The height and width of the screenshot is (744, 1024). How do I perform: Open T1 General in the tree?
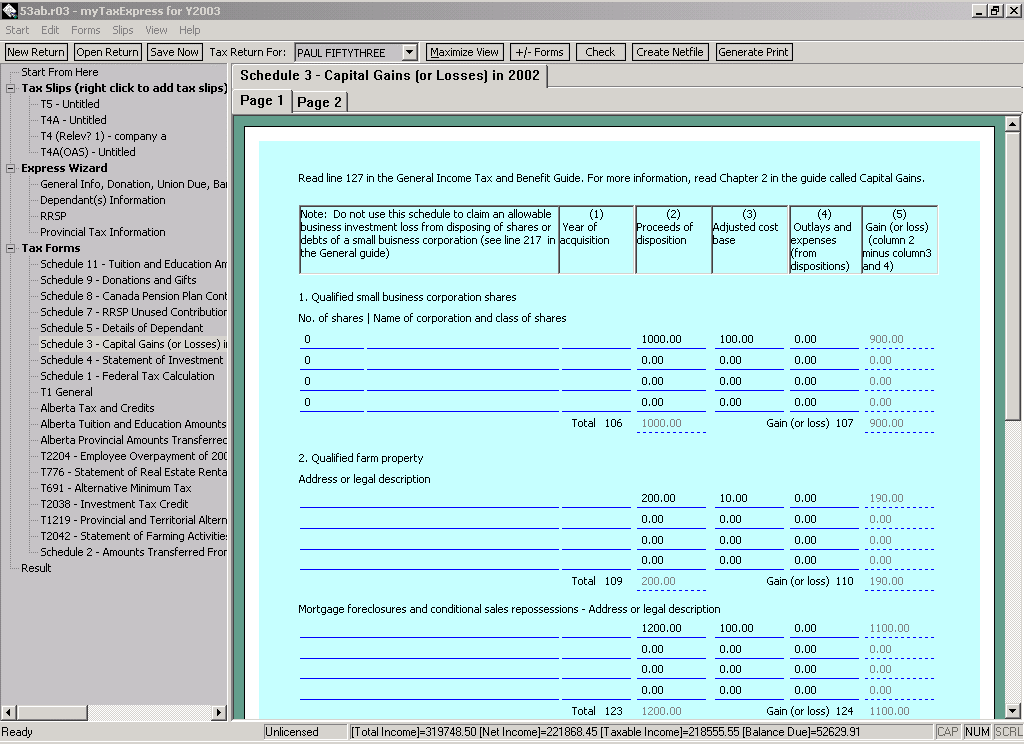66,392
